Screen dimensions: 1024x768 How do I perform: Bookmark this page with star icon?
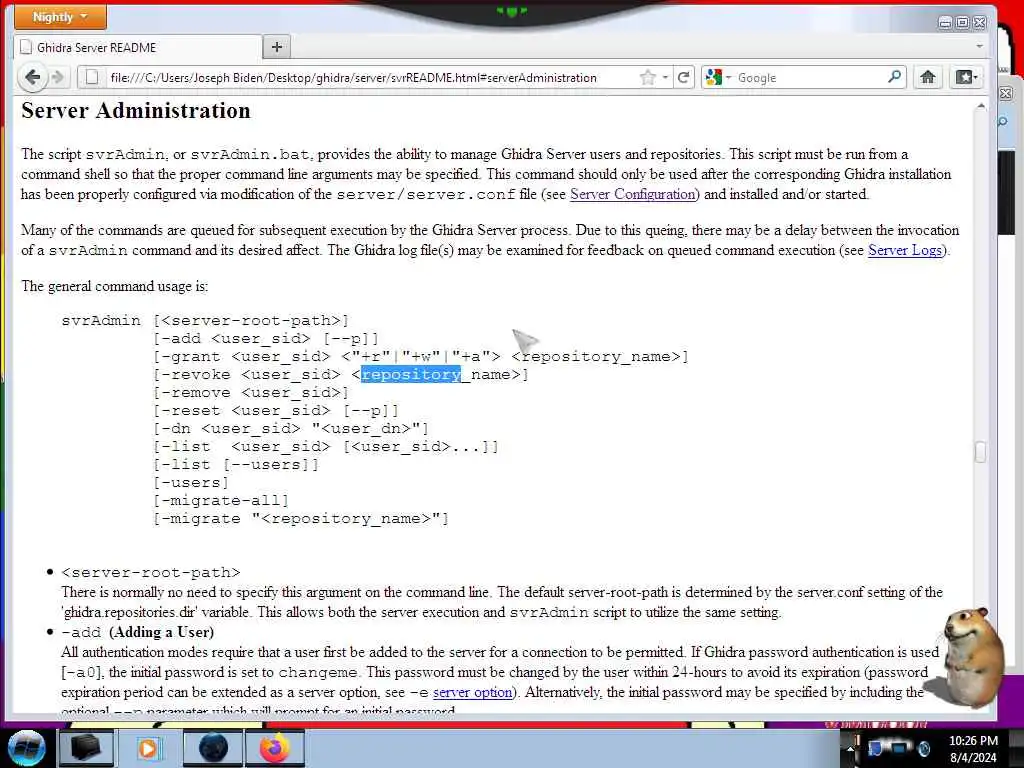click(x=647, y=78)
